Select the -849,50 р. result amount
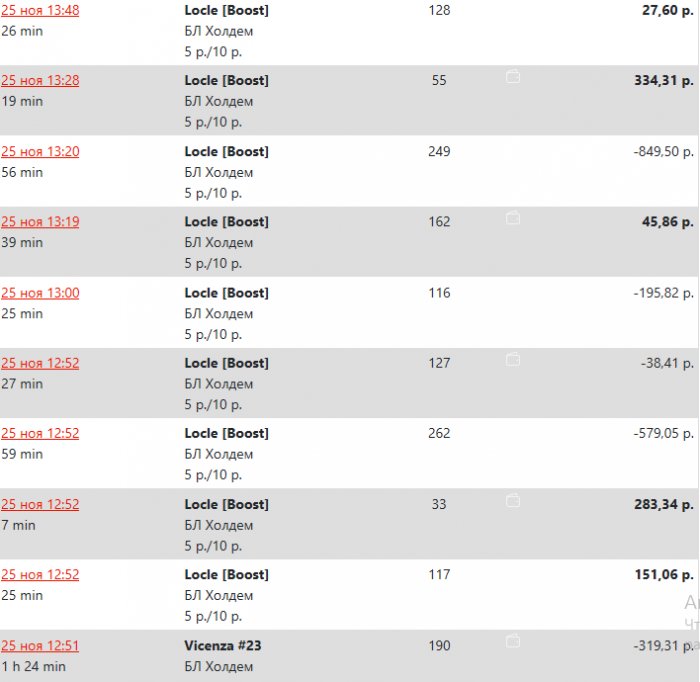Viewport: 700px width, 682px height. pos(663,151)
